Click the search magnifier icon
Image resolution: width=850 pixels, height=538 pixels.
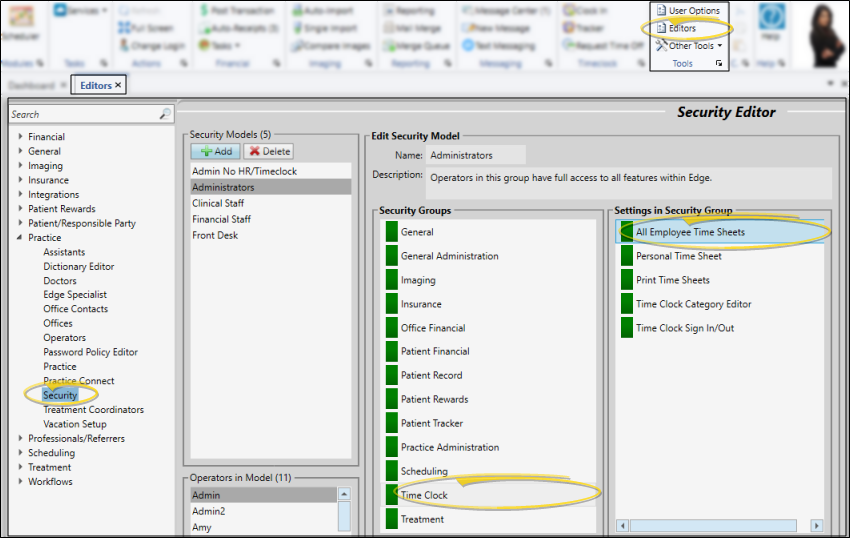(x=165, y=115)
